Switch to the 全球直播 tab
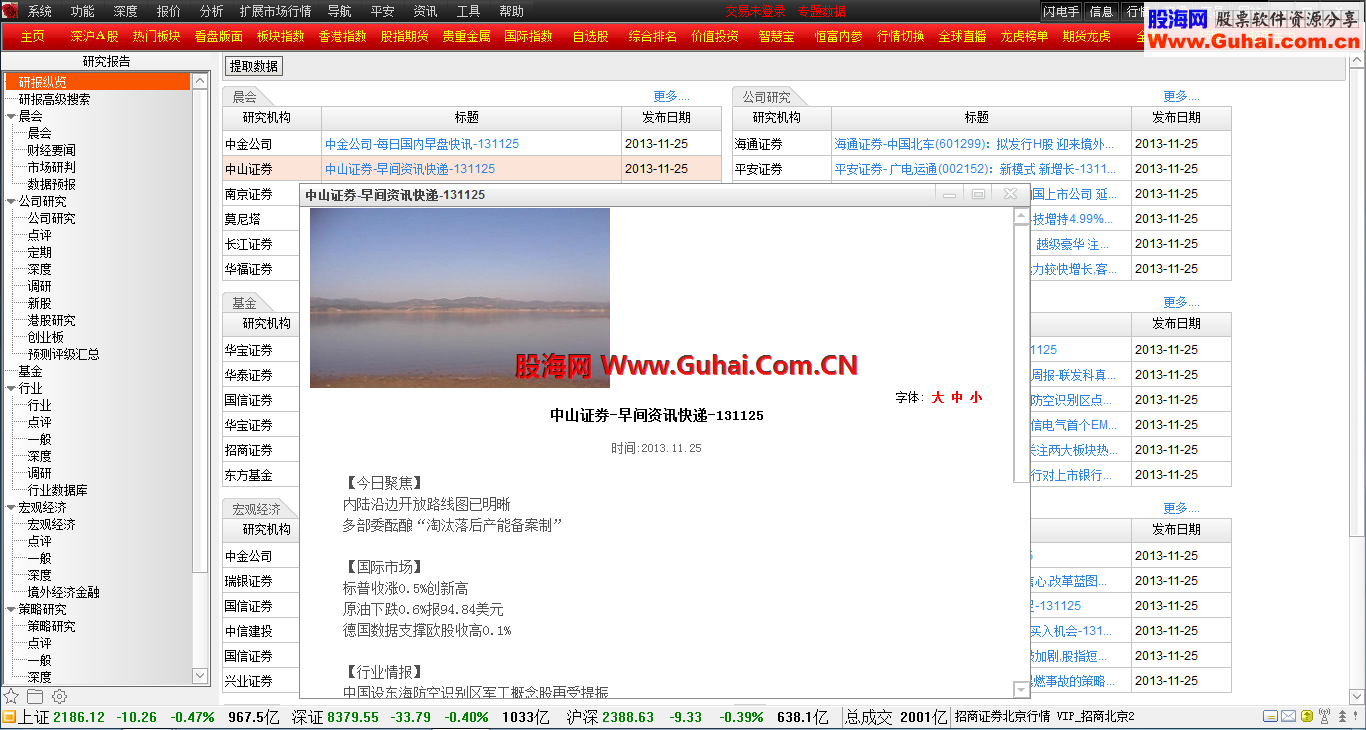Image resolution: width=1366 pixels, height=730 pixels. click(962, 36)
